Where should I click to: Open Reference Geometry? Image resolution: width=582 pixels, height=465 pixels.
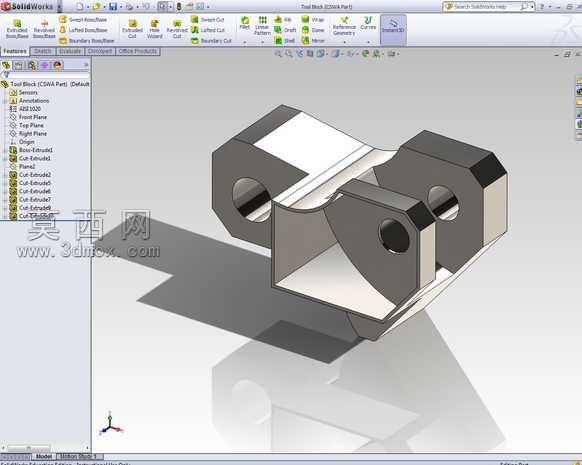[x=344, y=26]
